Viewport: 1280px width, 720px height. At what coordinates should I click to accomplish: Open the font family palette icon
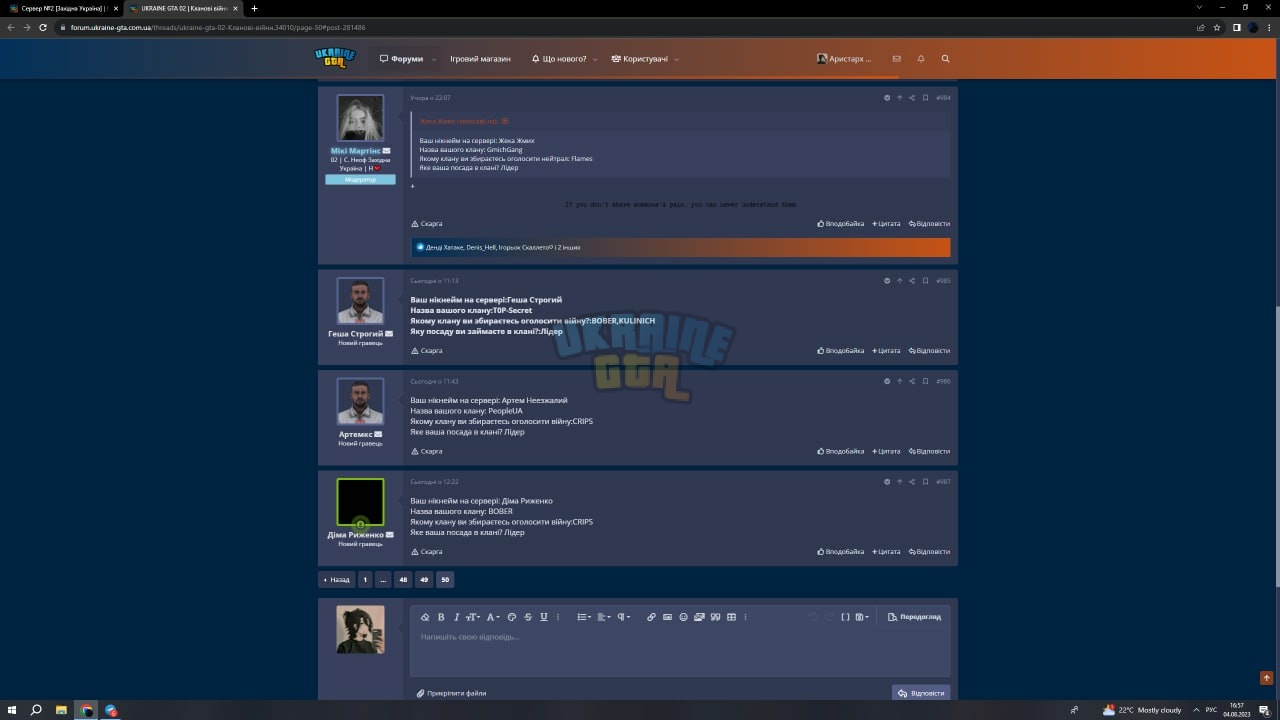512,617
